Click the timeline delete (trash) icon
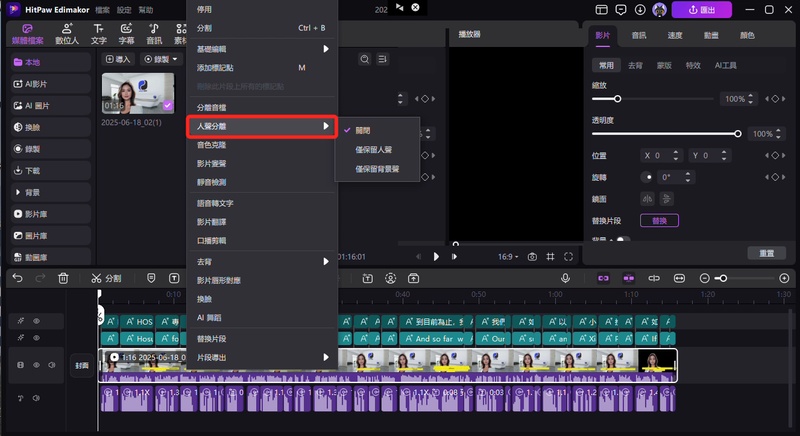 pos(64,278)
